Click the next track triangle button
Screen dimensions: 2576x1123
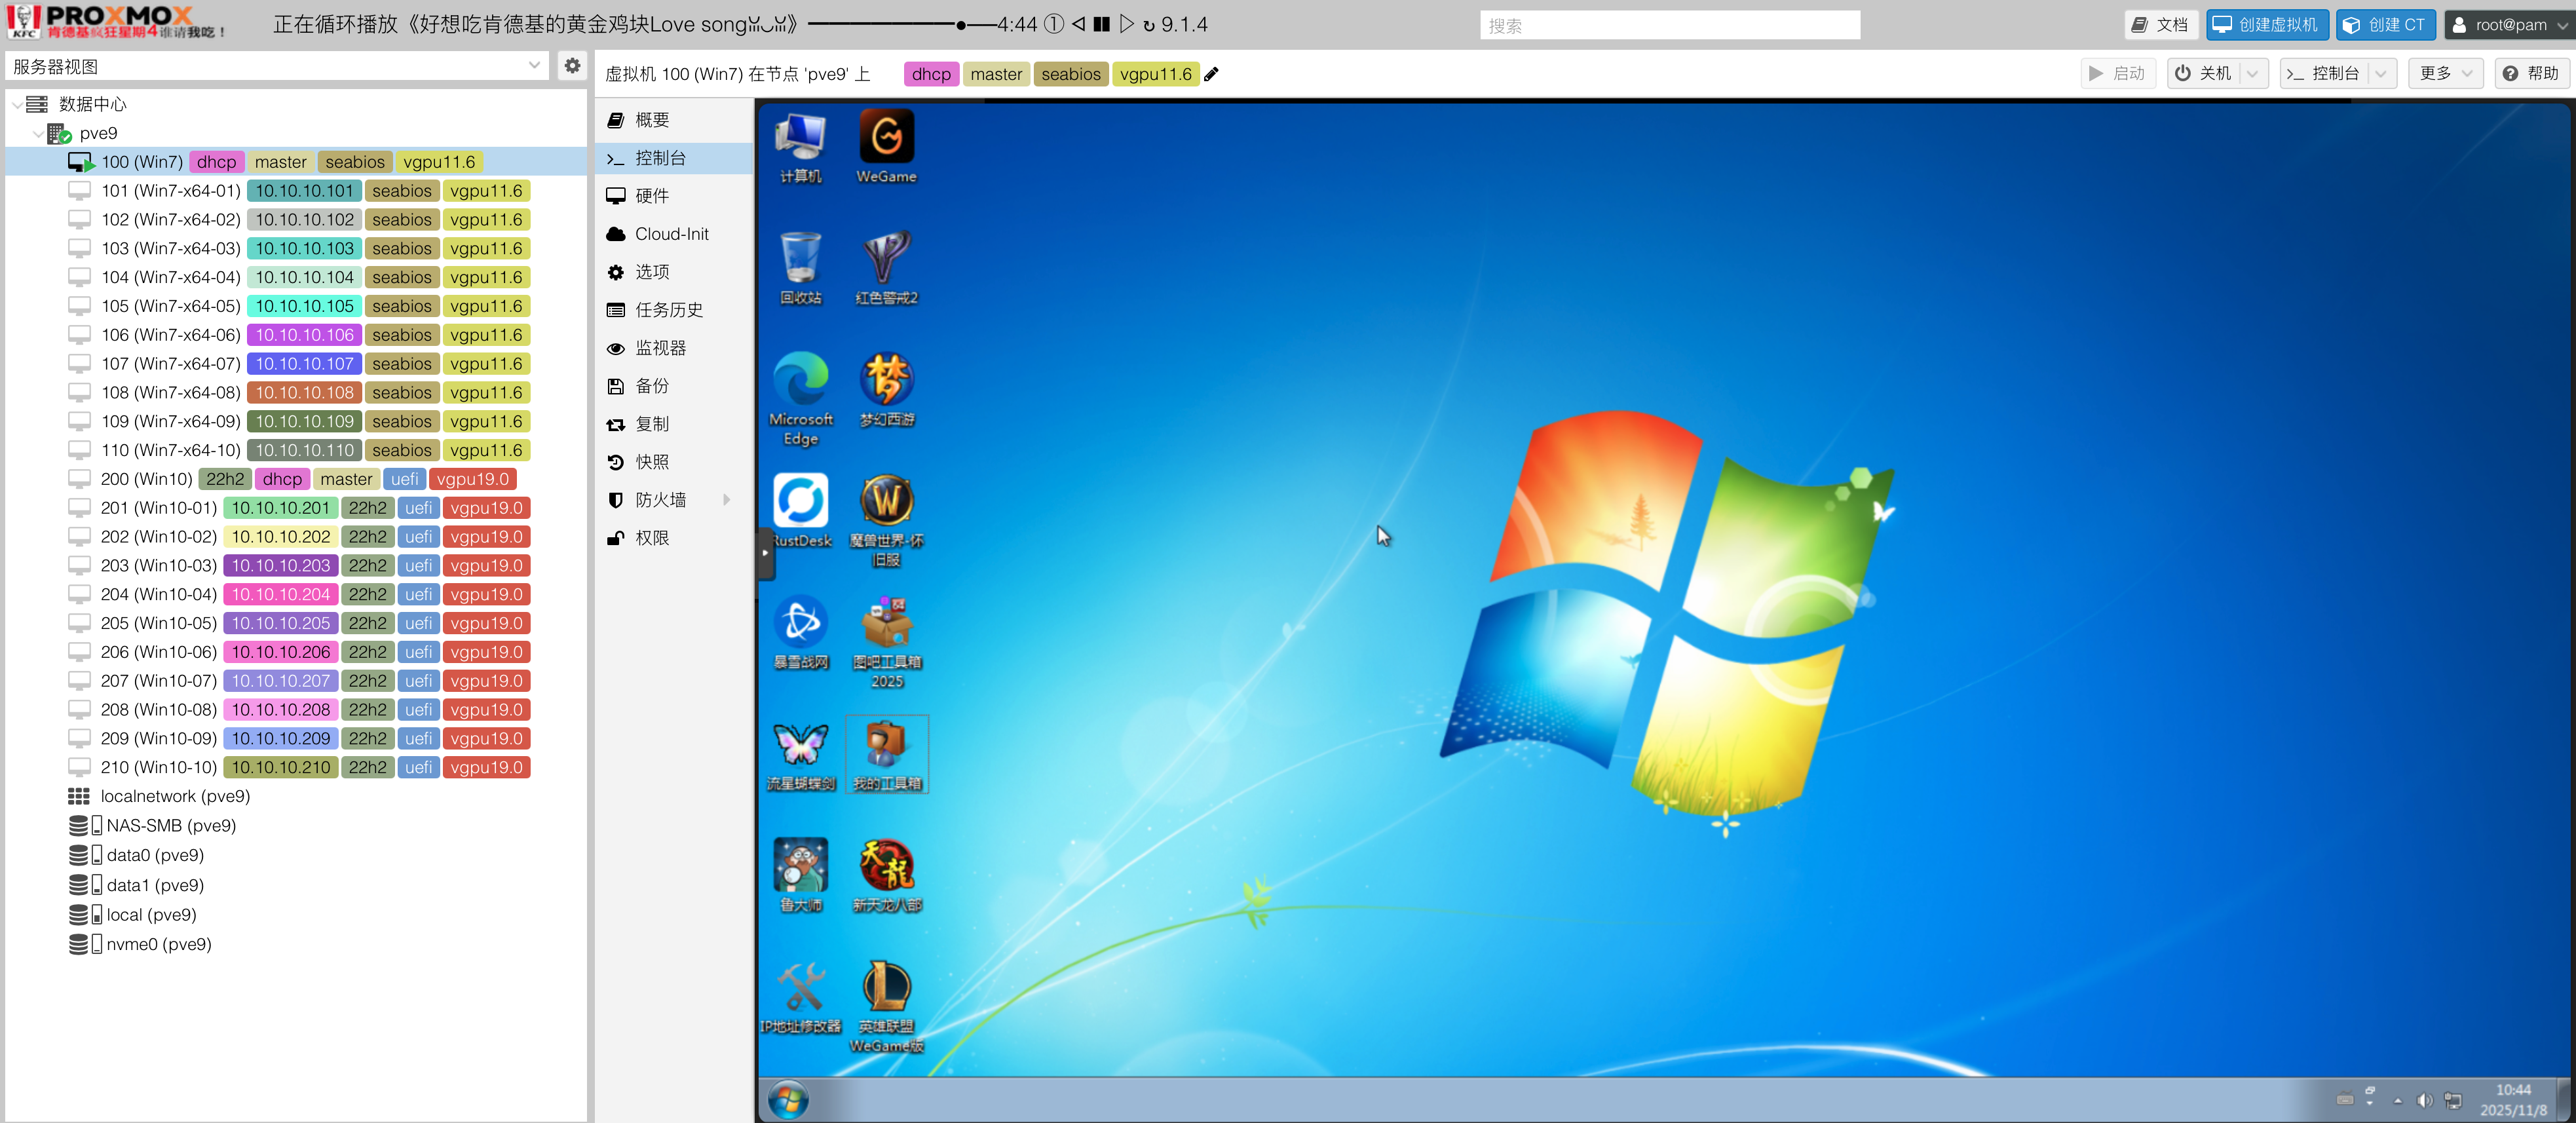click(1126, 24)
